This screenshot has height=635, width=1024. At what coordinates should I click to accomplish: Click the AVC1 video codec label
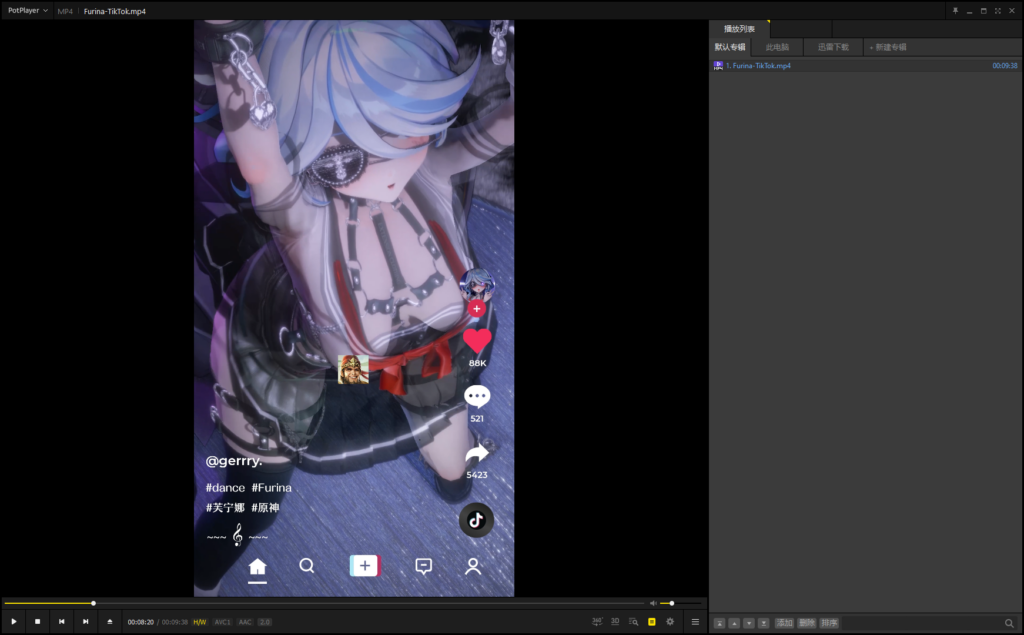click(222, 622)
